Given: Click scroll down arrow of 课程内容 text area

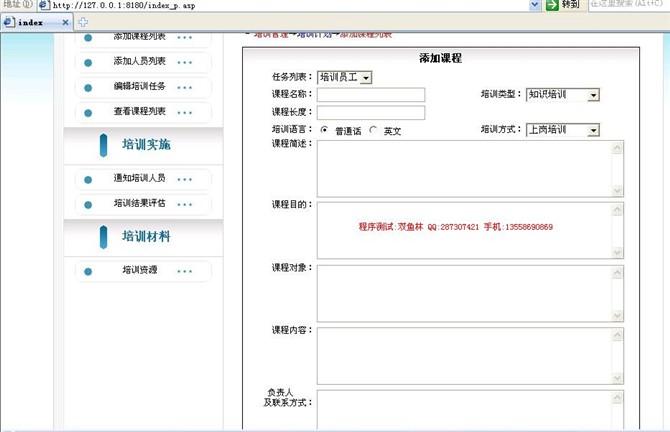Looking at the screenshot, I should [x=617, y=377].
